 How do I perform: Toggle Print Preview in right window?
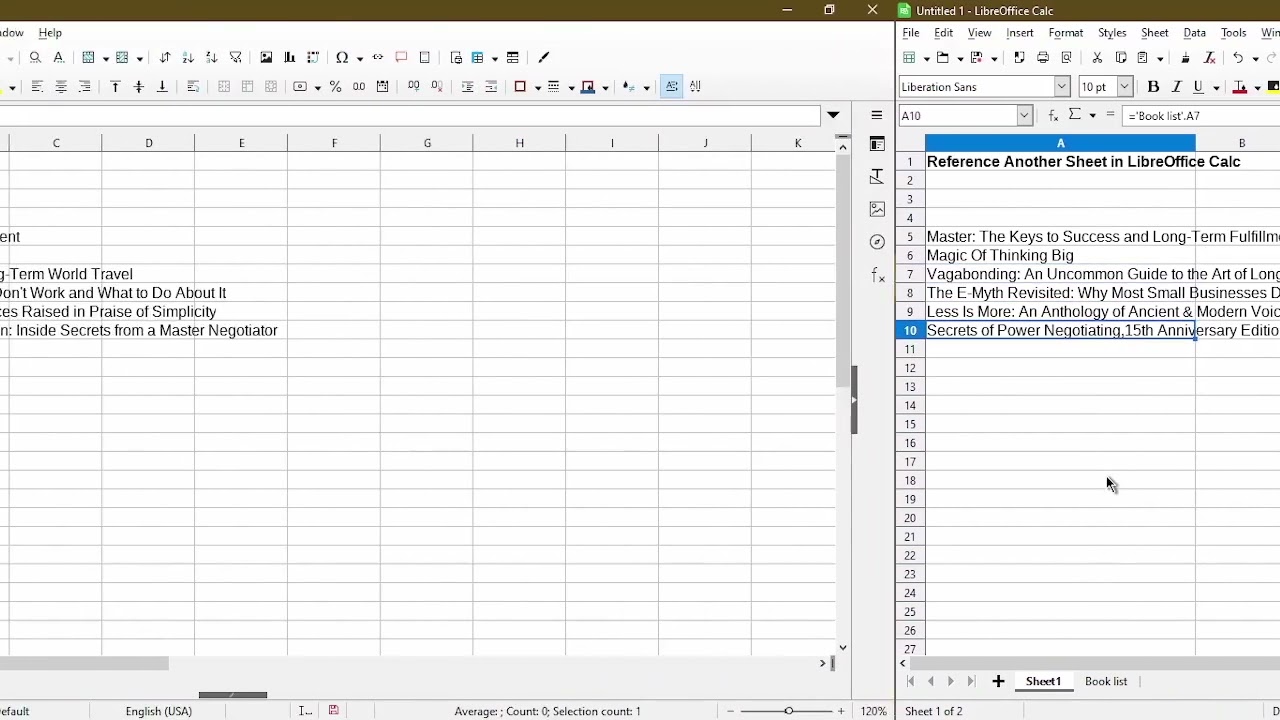pos(1066,58)
